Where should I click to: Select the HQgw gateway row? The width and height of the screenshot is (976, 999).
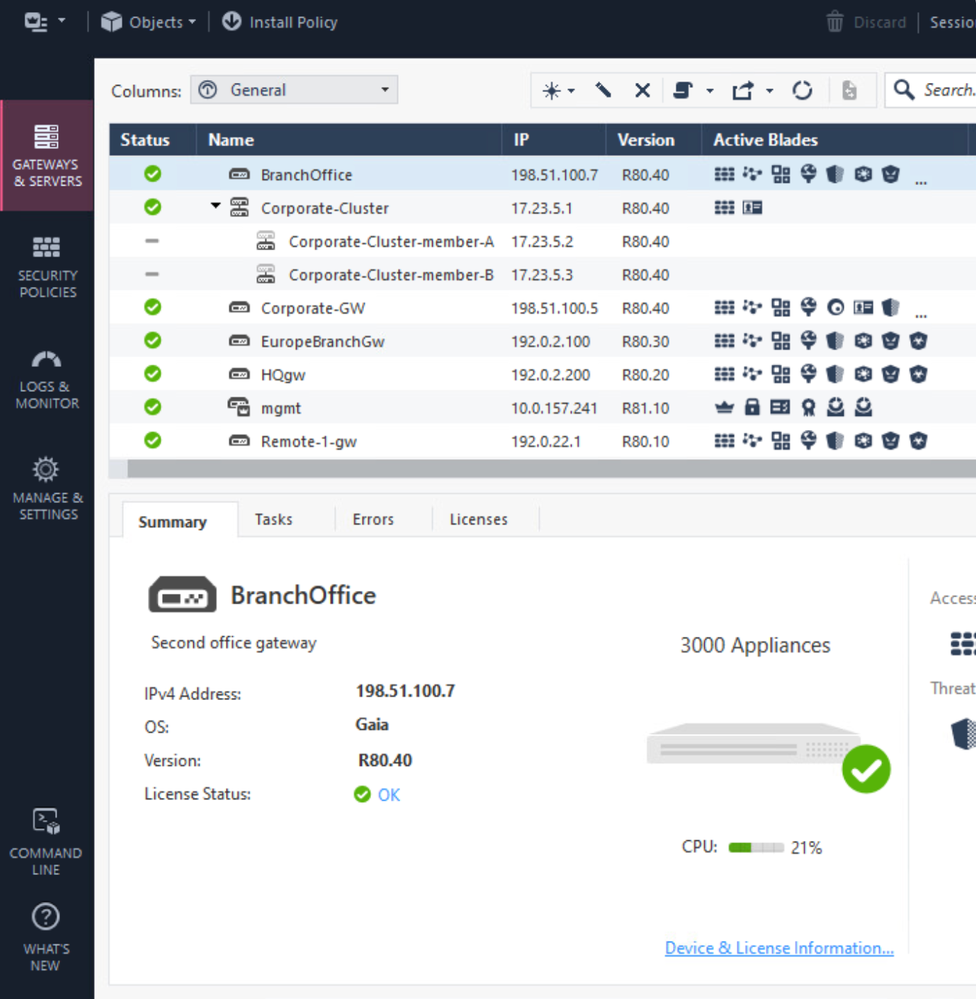tap(542, 374)
